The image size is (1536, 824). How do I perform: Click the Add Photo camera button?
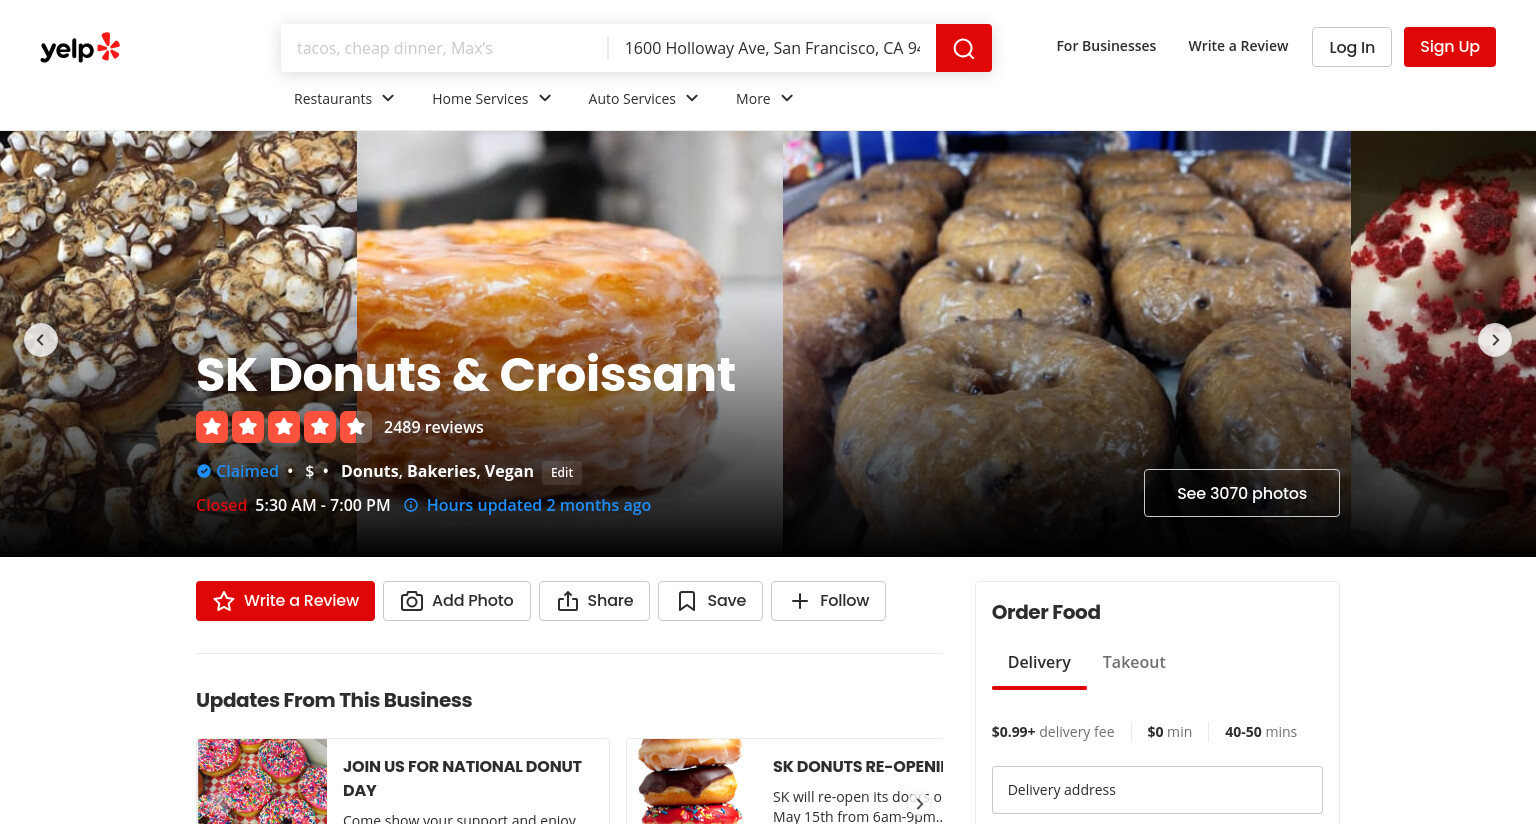pos(457,601)
